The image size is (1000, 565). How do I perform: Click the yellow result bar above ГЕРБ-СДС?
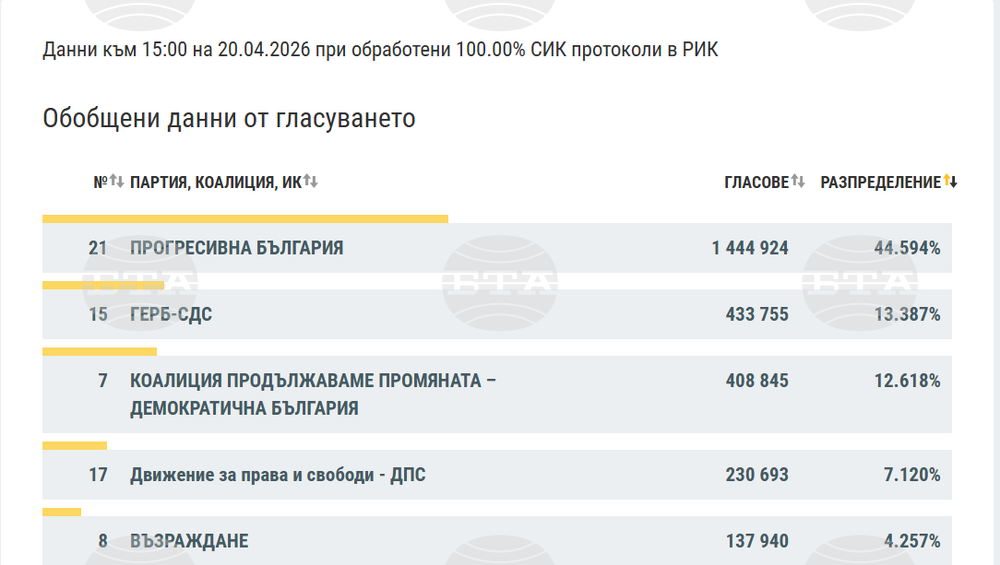click(103, 285)
